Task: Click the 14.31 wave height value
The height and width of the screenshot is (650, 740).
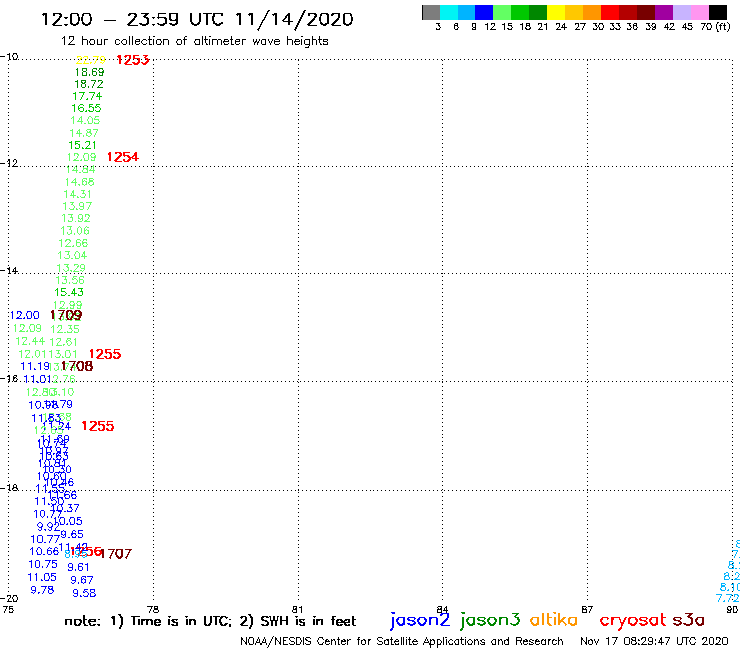Action: [x=77, y=194]
